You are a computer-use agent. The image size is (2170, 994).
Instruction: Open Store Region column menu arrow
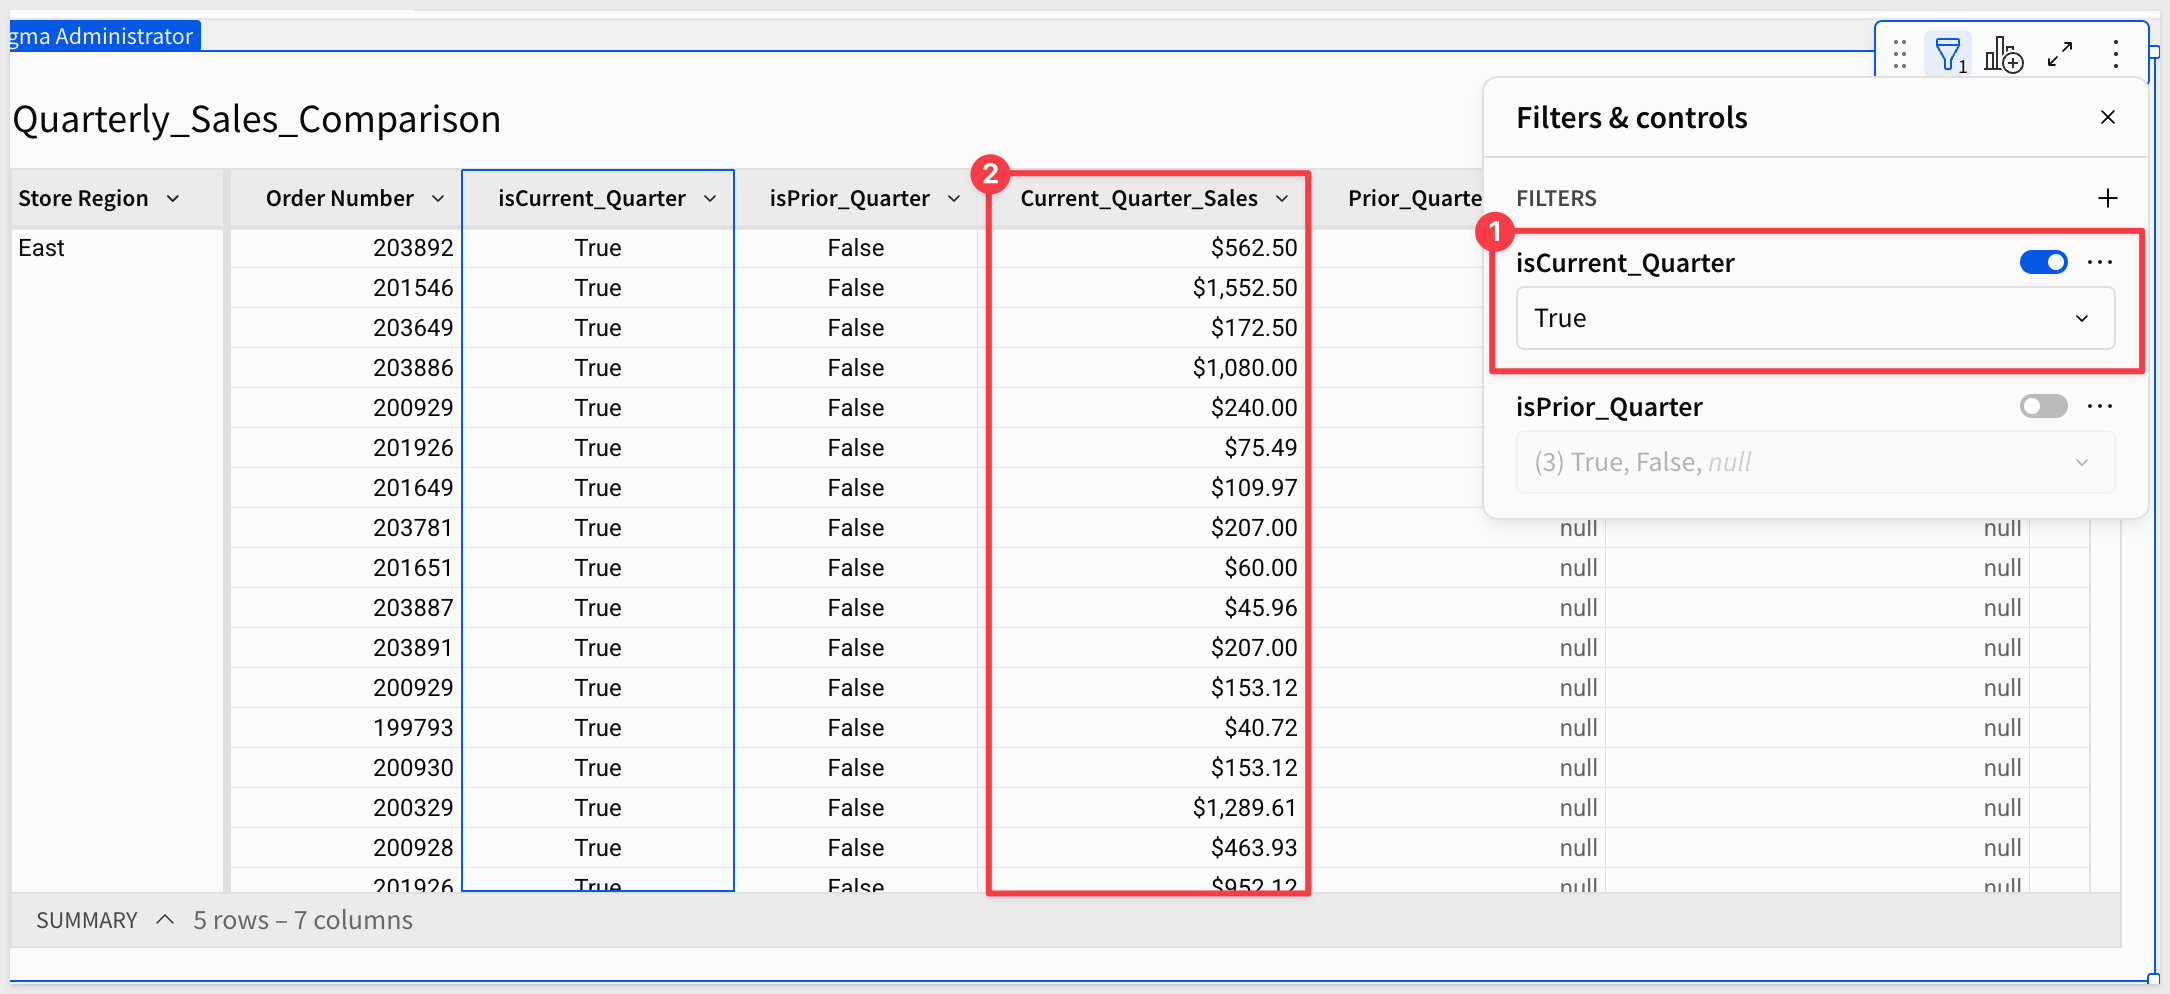pos(174,199)
